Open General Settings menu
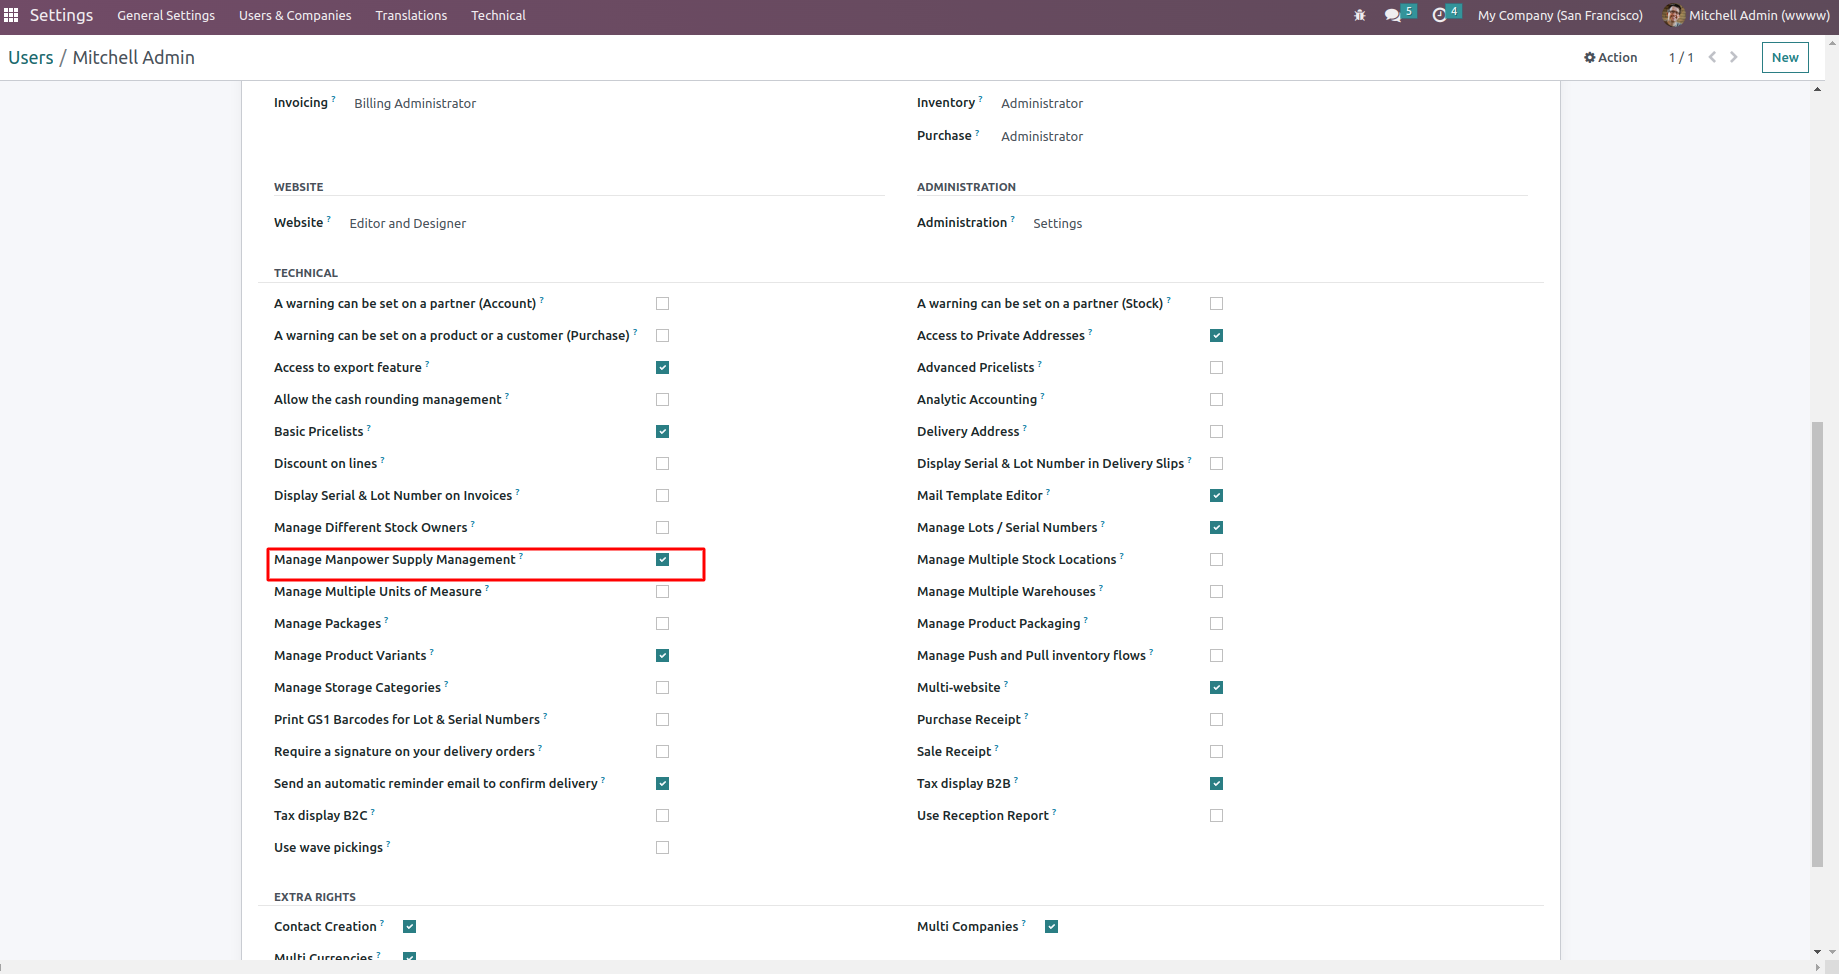Image resolution: width=1839 pixels, height=974 pixels. pos(166,15)
